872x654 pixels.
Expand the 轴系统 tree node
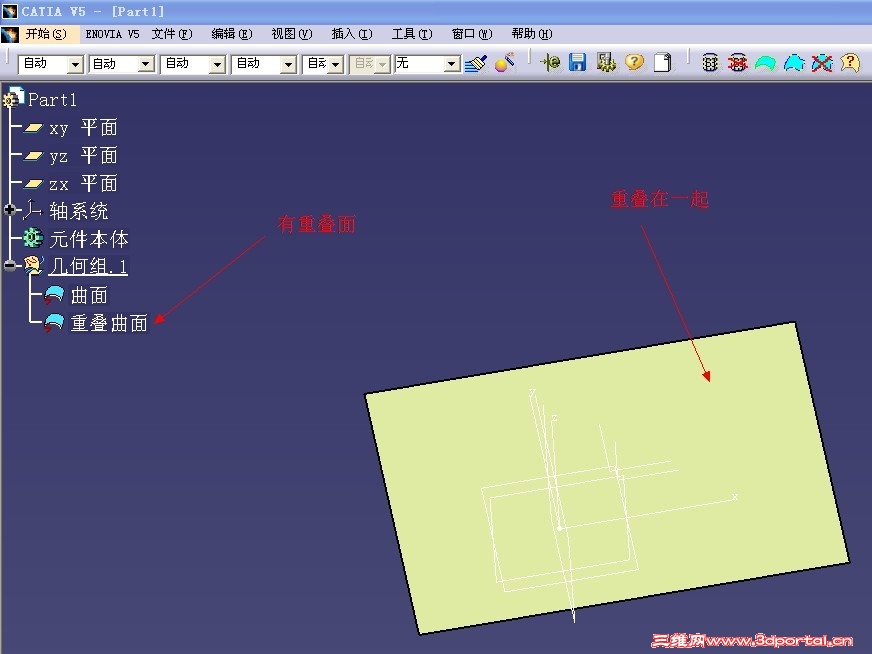(9, 210)
